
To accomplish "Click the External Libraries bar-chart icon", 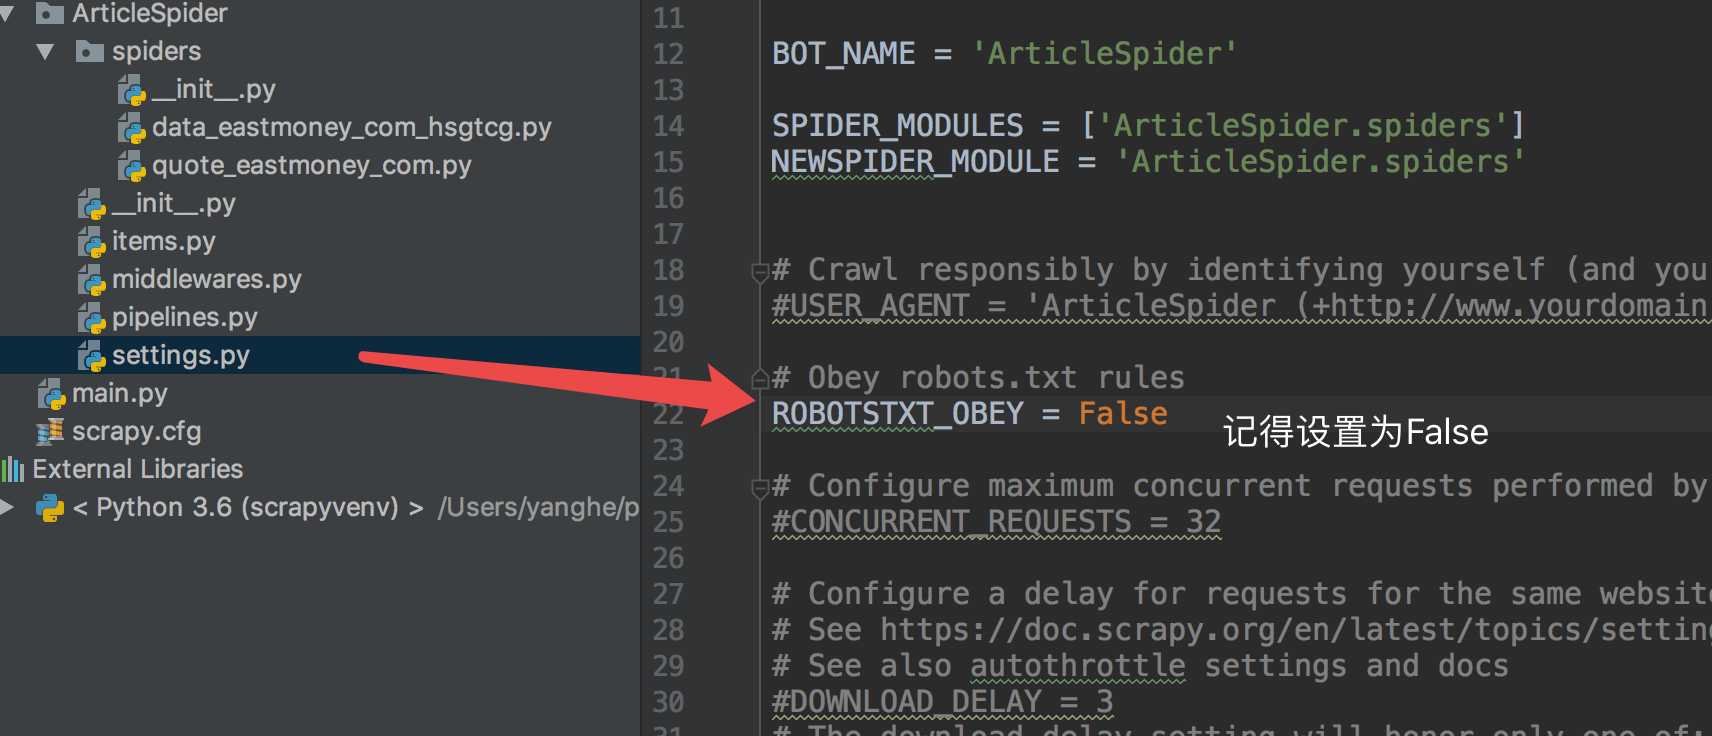I will [12, 469].
